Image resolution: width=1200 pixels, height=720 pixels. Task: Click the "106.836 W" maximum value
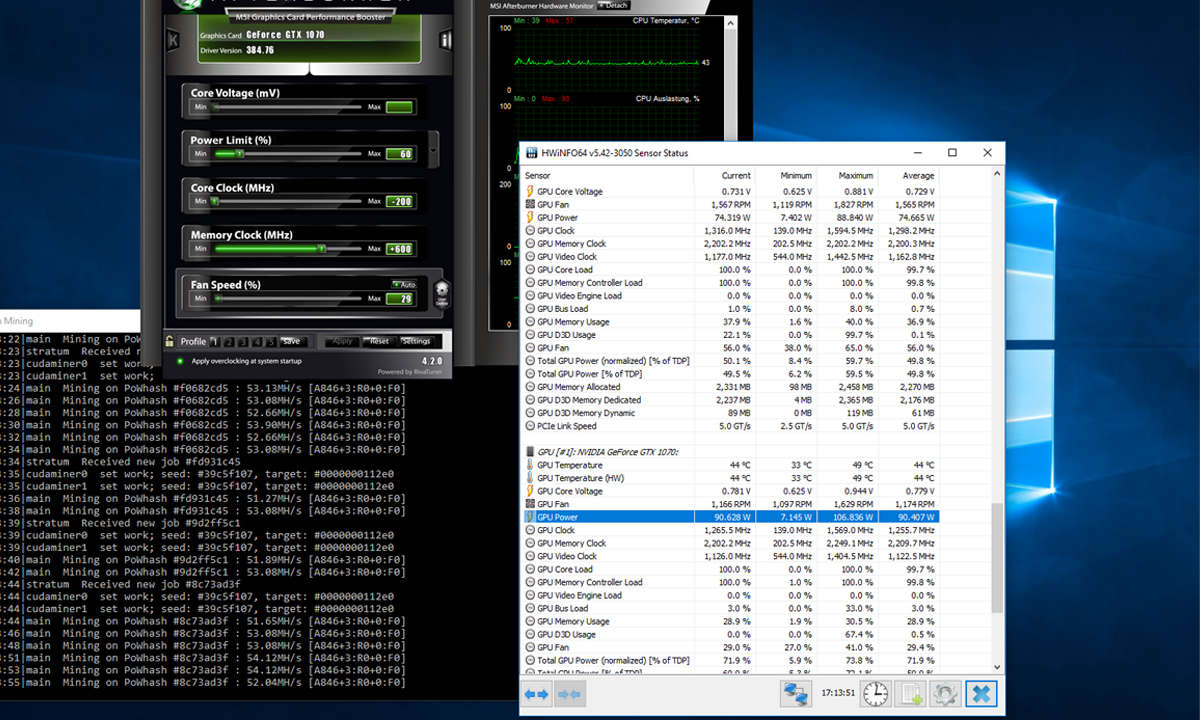852,517
